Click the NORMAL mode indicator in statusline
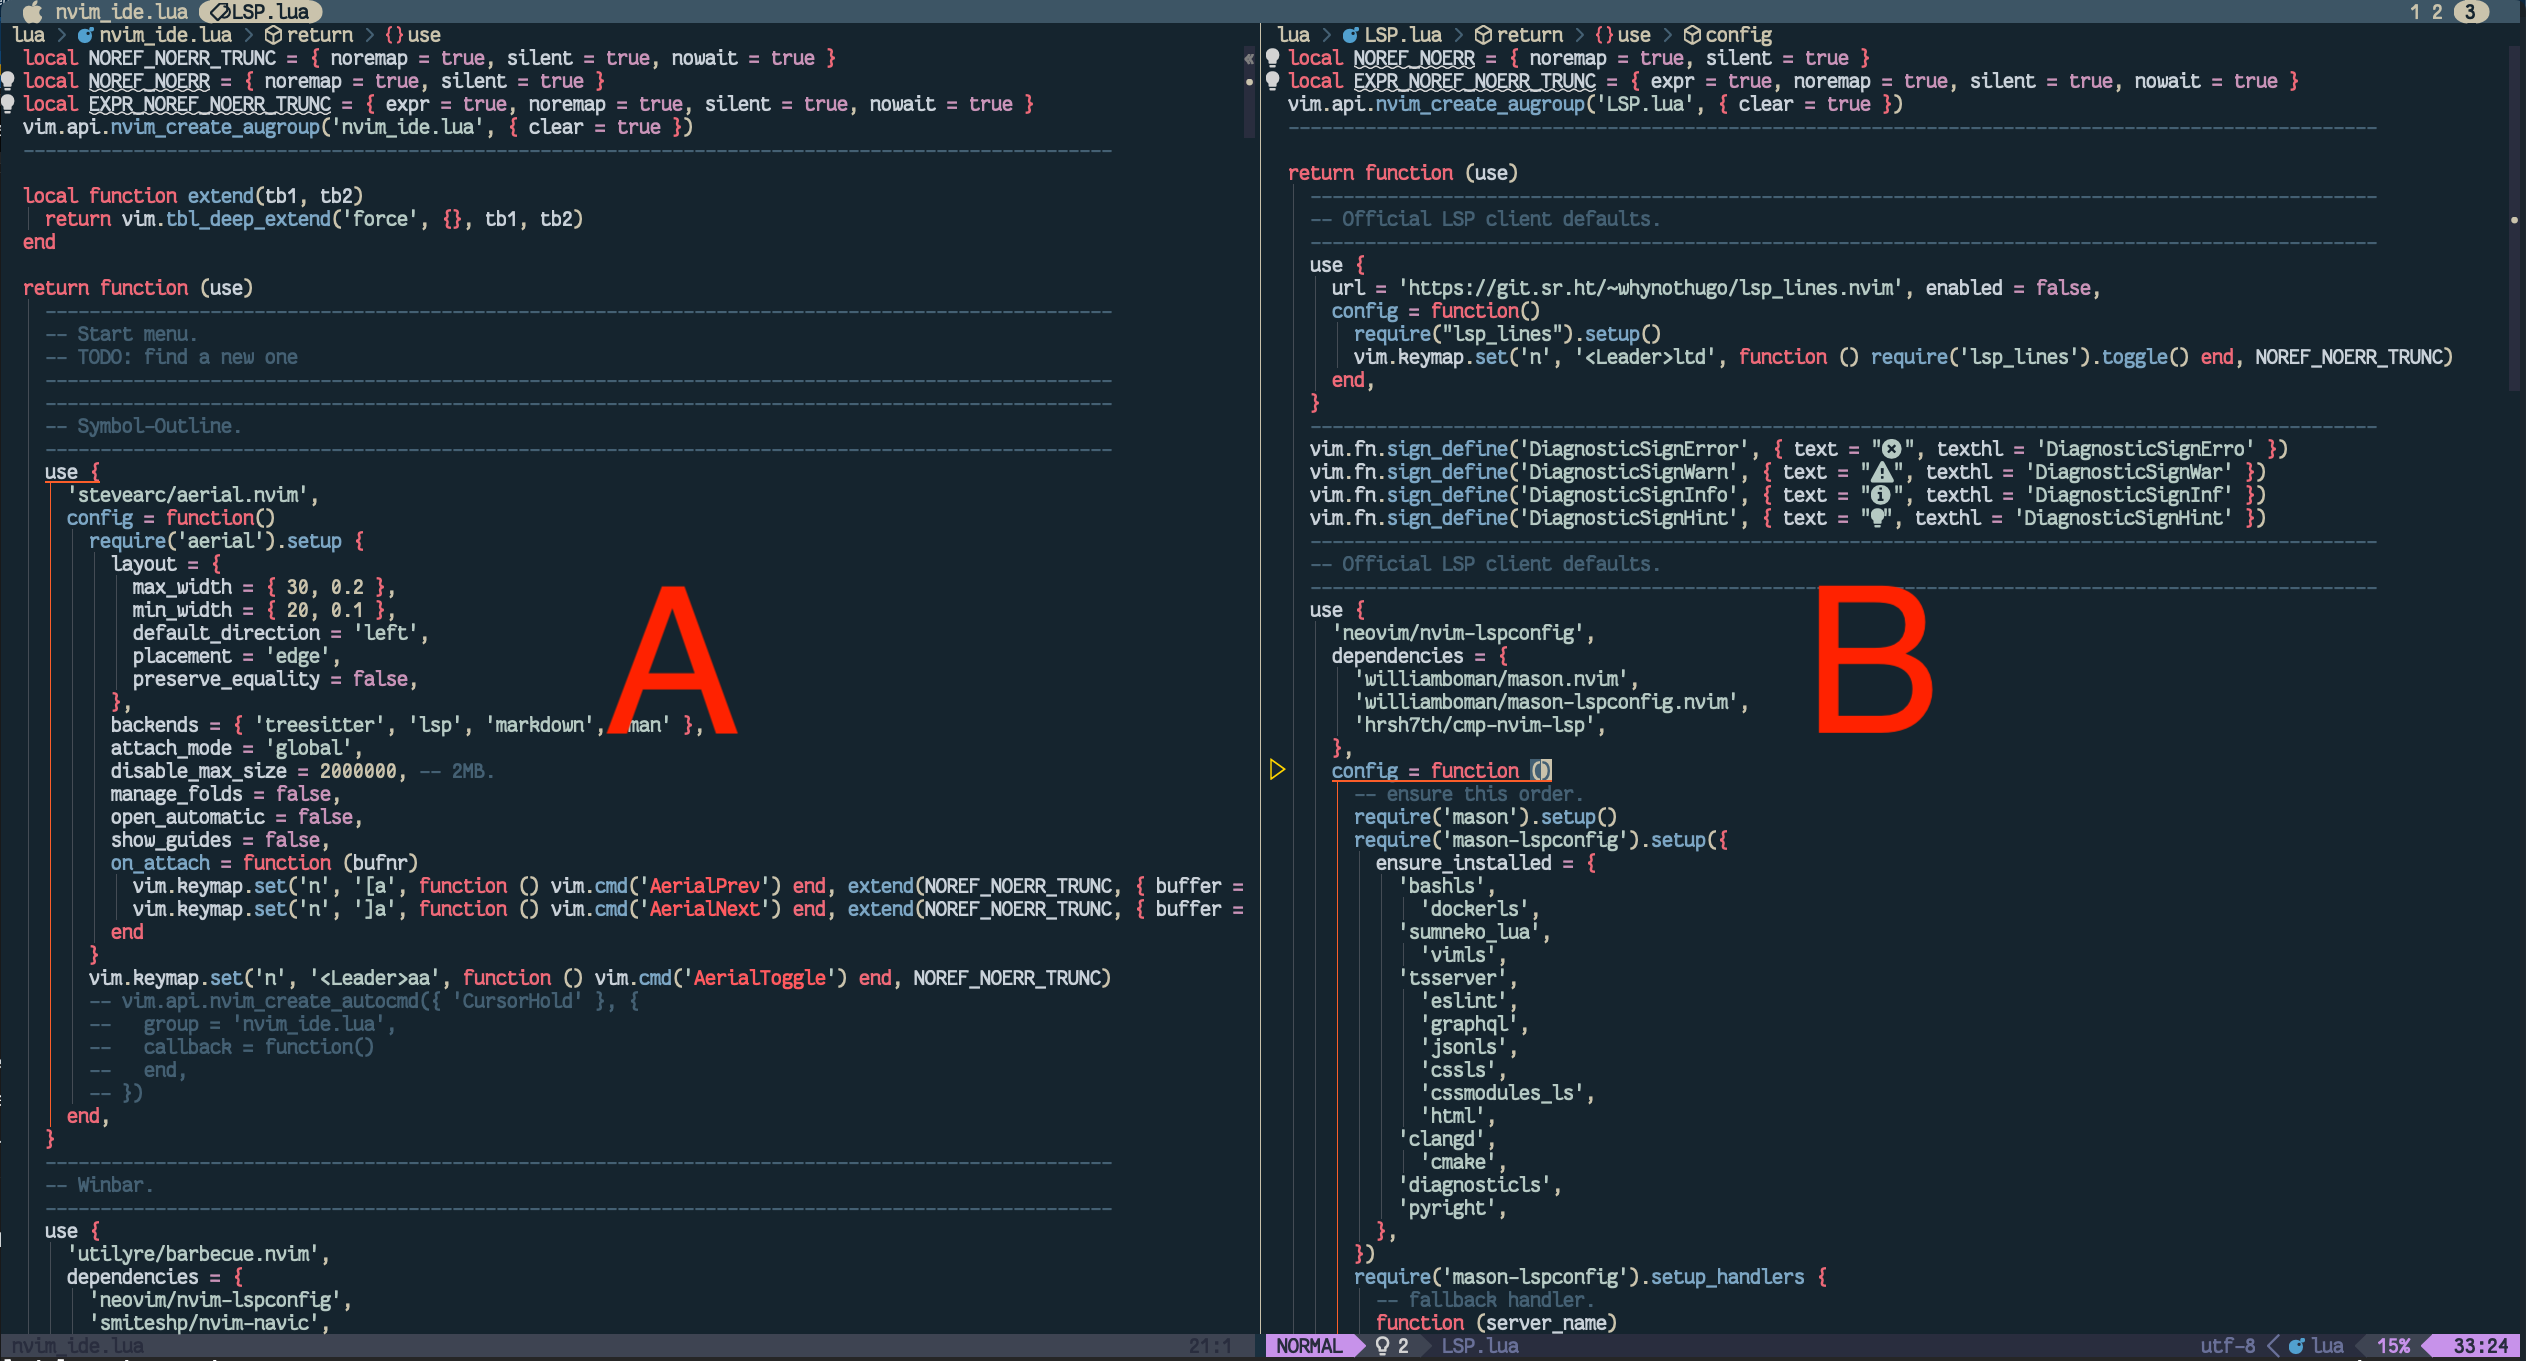Screen dimensions: 2526x1361 [x=1309, y=1346]
